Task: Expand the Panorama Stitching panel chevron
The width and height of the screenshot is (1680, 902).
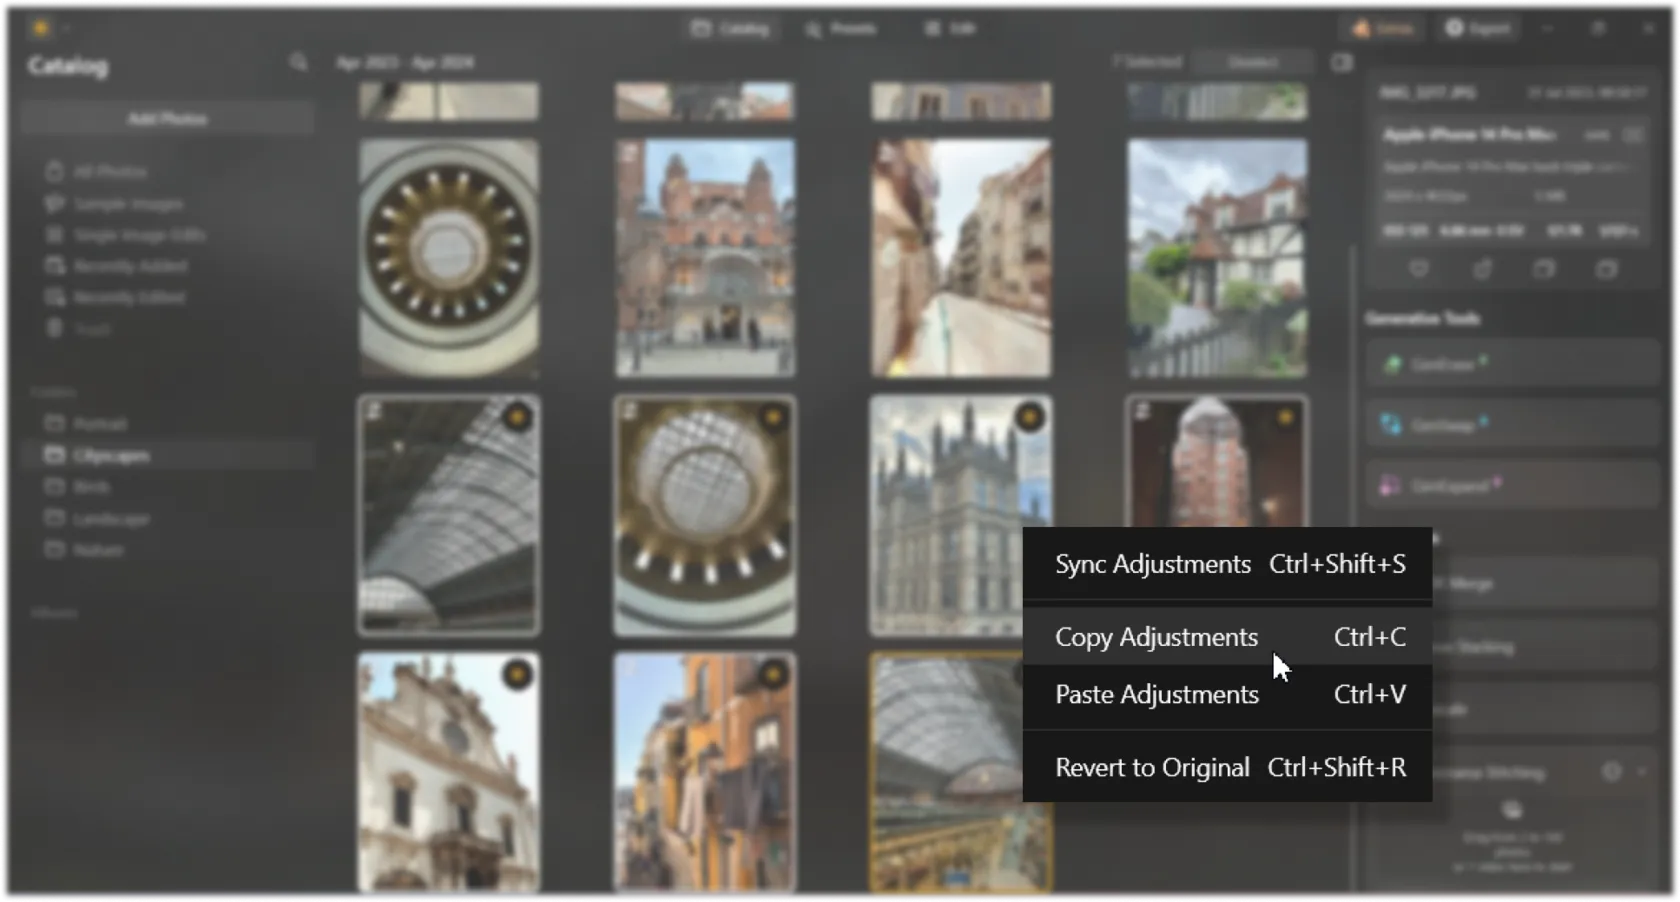Action: [x=1642, y=772]
